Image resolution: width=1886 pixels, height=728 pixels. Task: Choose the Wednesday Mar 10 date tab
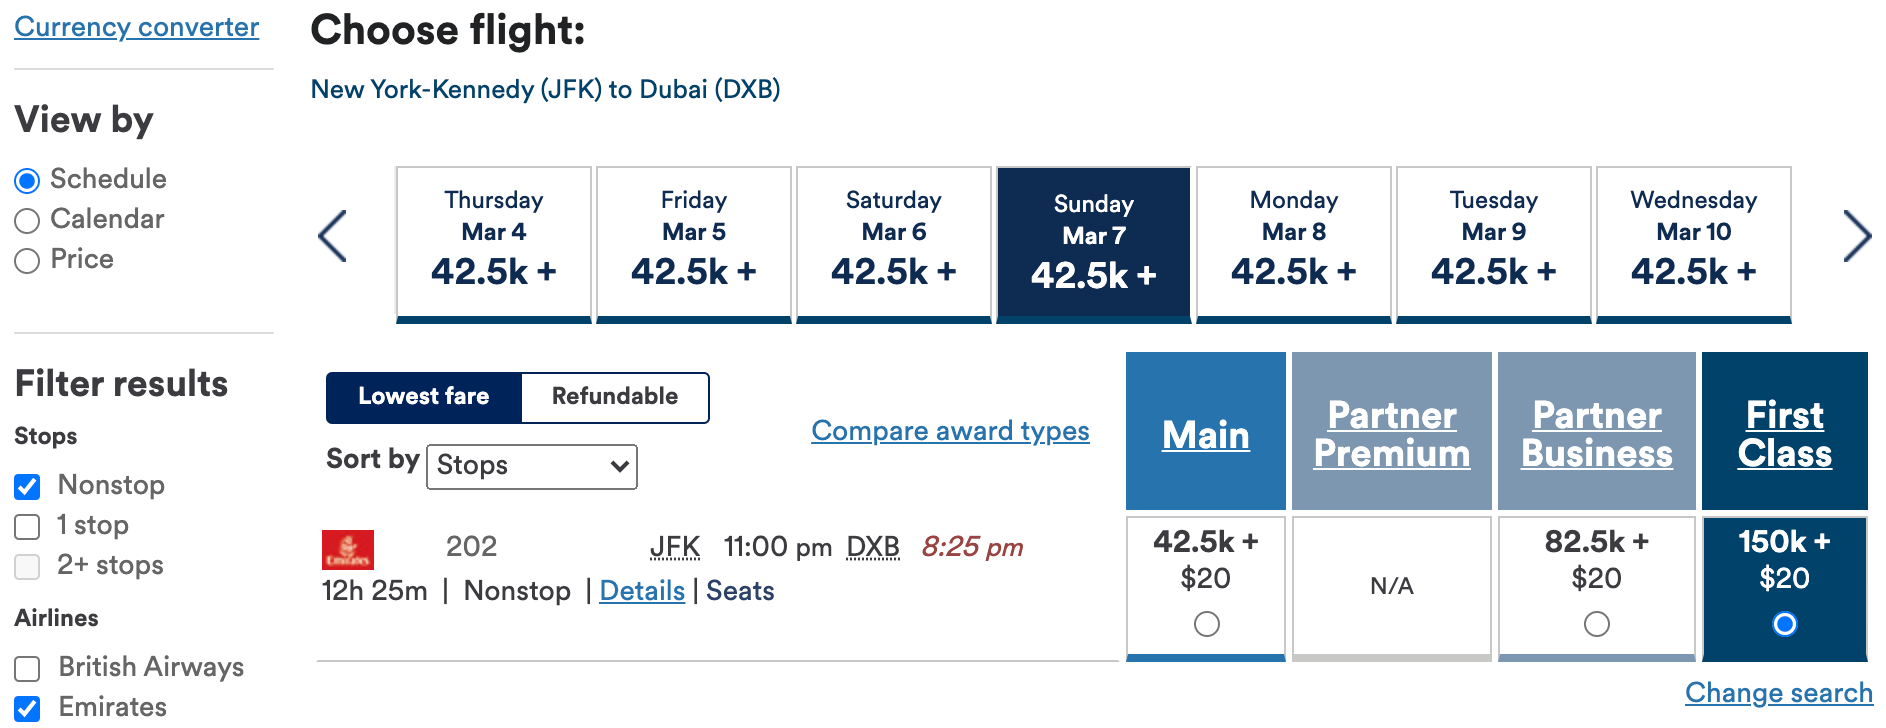point(1693,243)
